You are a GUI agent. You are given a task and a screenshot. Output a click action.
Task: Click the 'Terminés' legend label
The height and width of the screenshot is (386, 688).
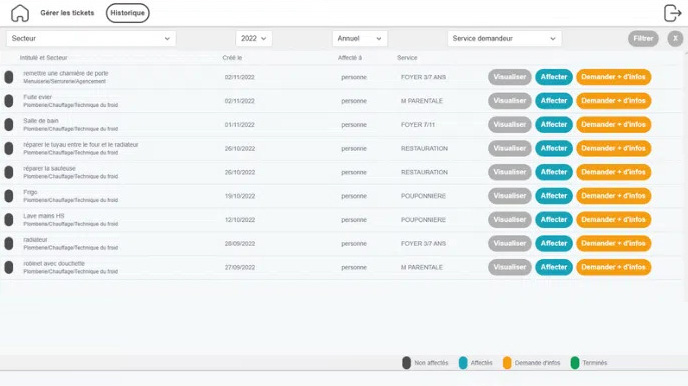(595, 363)
